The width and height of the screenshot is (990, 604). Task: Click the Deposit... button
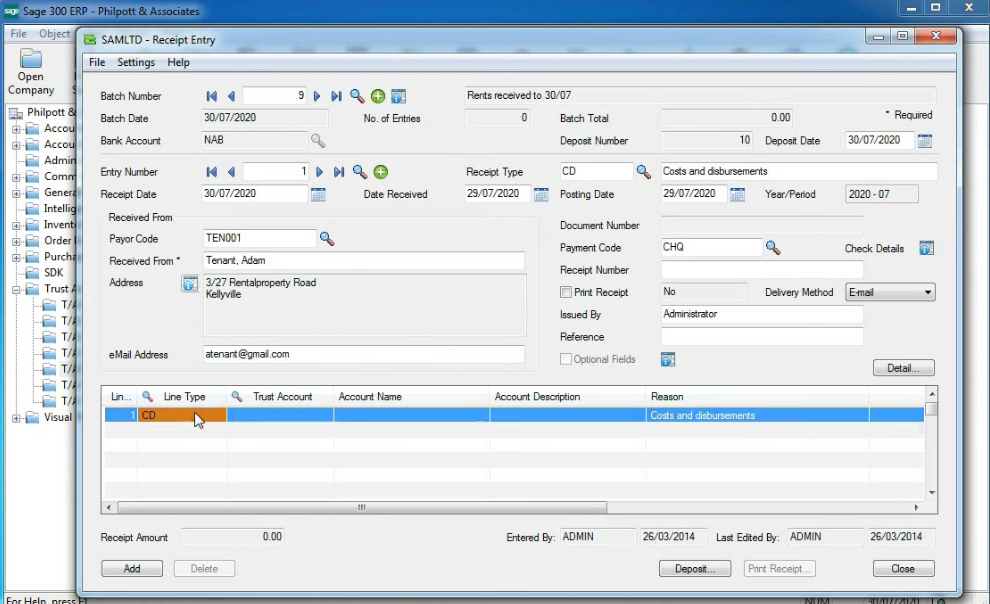695,568
